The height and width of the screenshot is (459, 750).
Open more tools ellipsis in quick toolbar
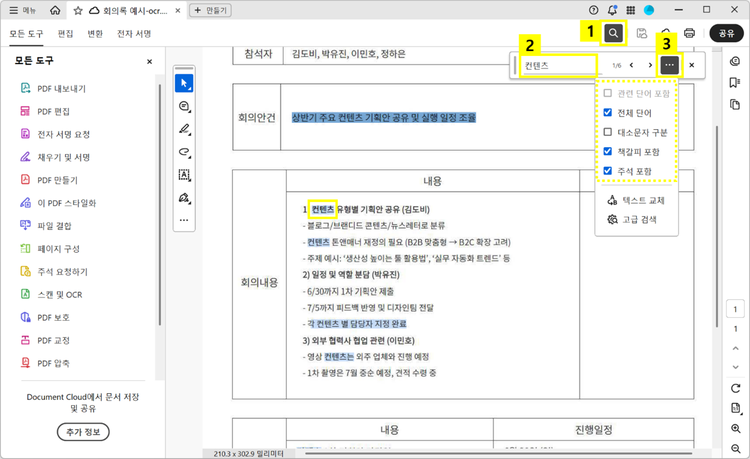(184, 220)
